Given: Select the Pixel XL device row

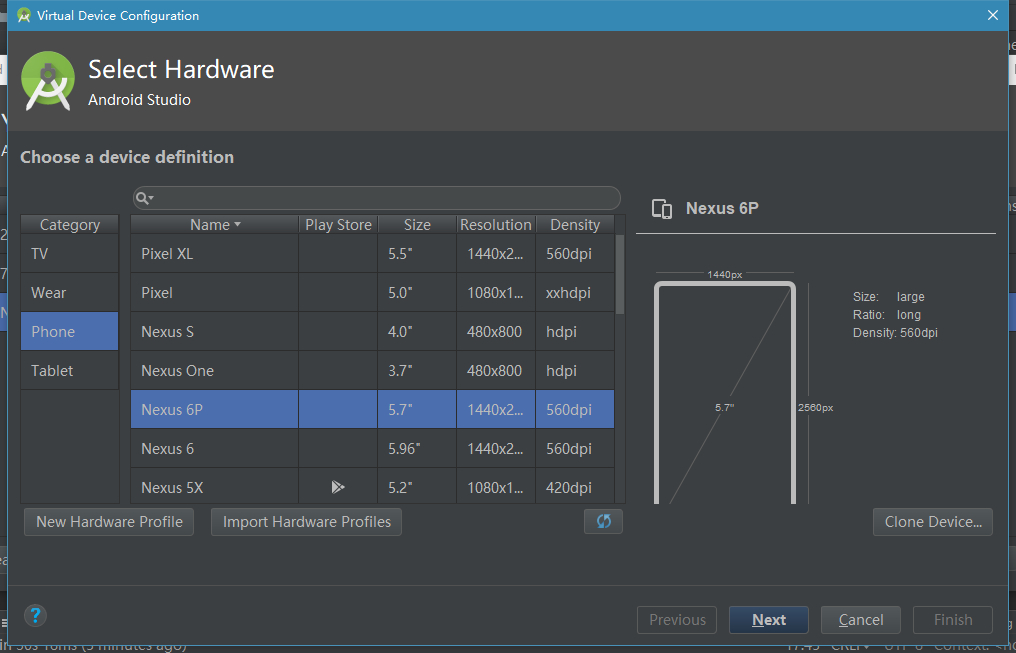Looking at the screenshot, I should click(x=373, y=253).
